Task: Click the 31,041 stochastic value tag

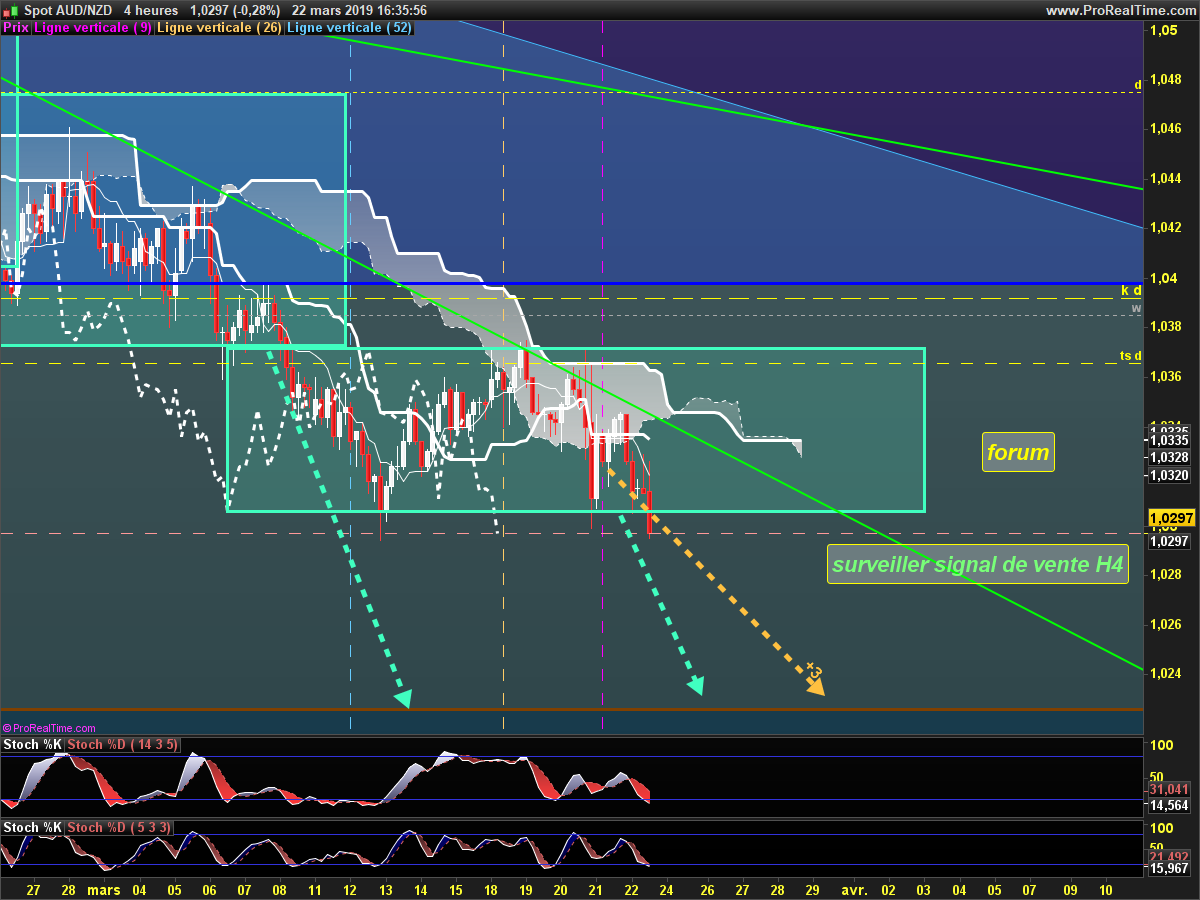Action: pyautogui.click(x=1169, y=789)
